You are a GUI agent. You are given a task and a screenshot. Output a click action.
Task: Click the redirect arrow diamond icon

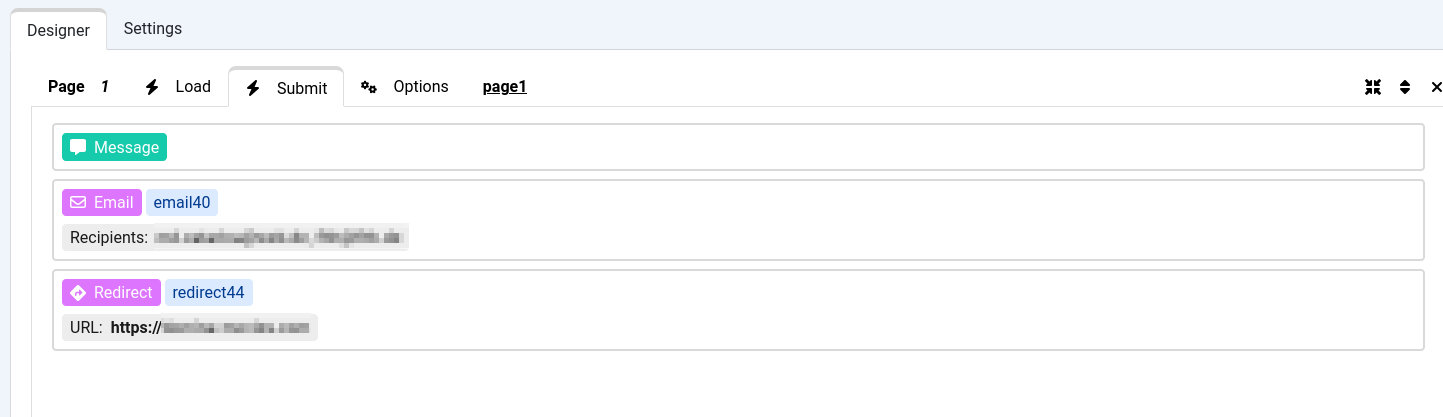(x=78, y=293)
